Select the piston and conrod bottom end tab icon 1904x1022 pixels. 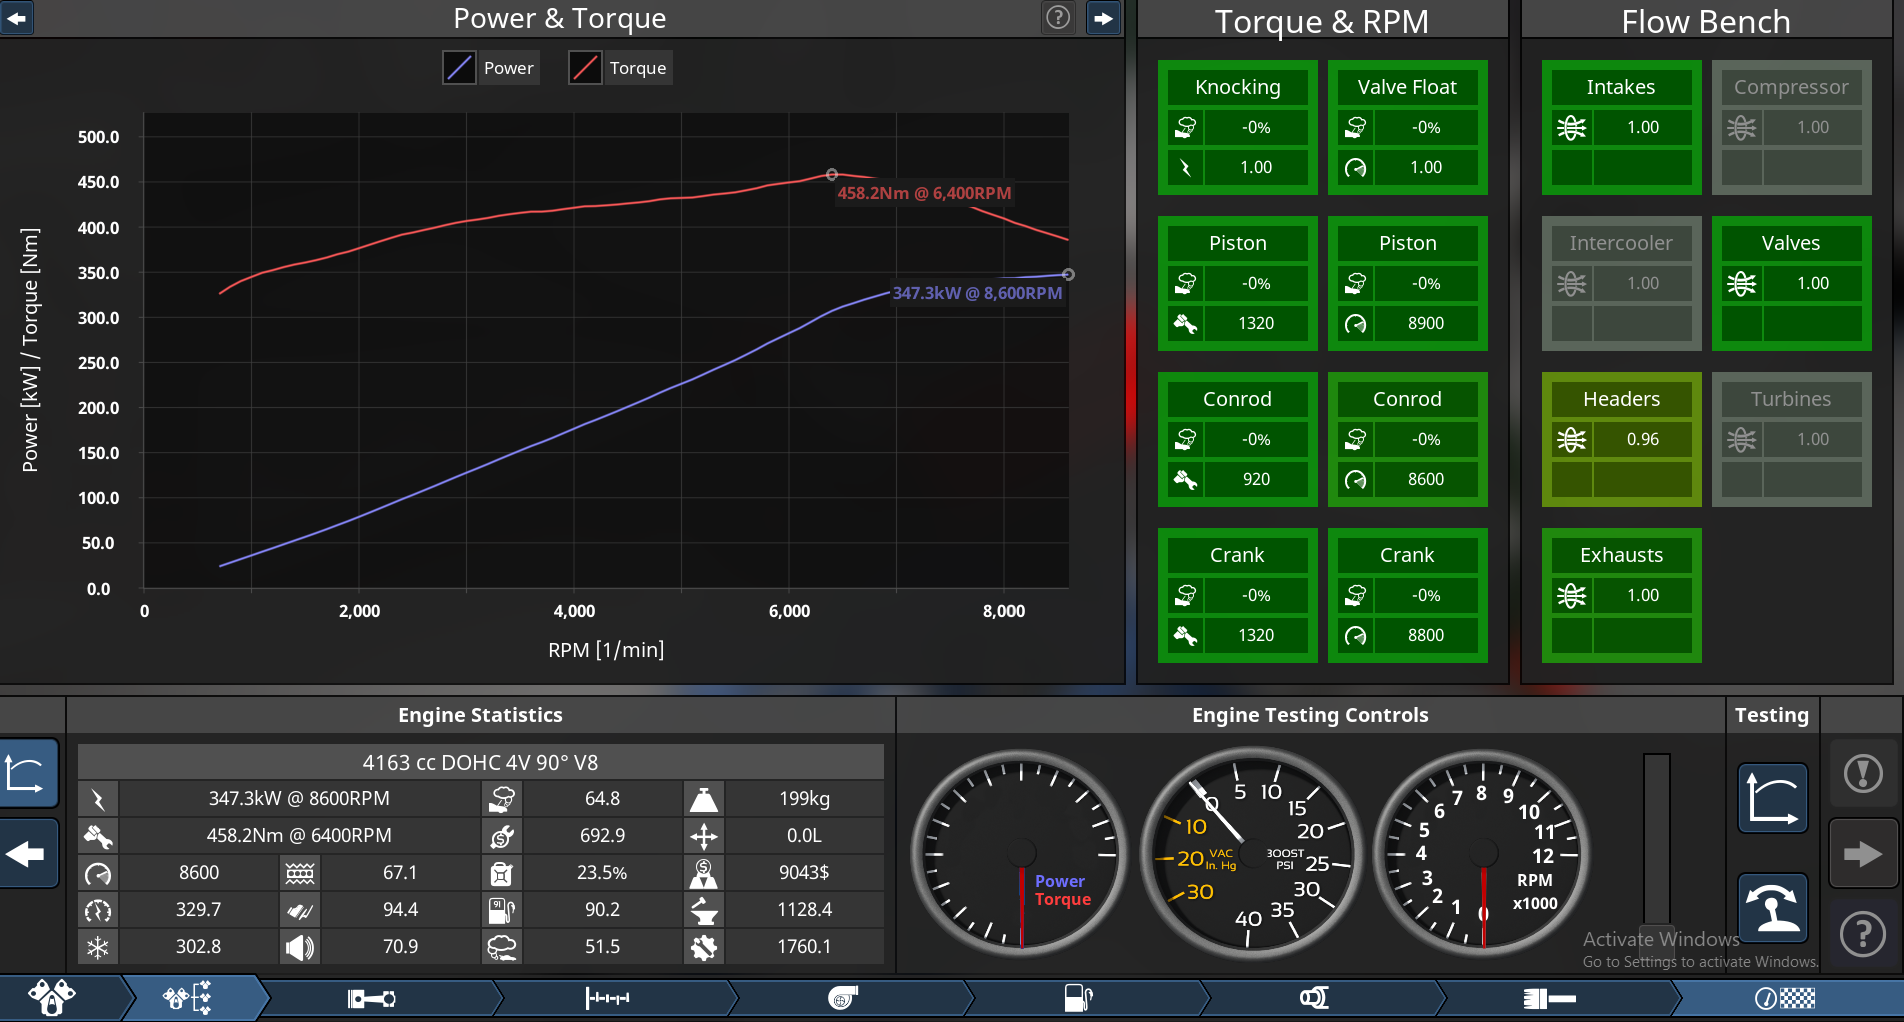371,998
